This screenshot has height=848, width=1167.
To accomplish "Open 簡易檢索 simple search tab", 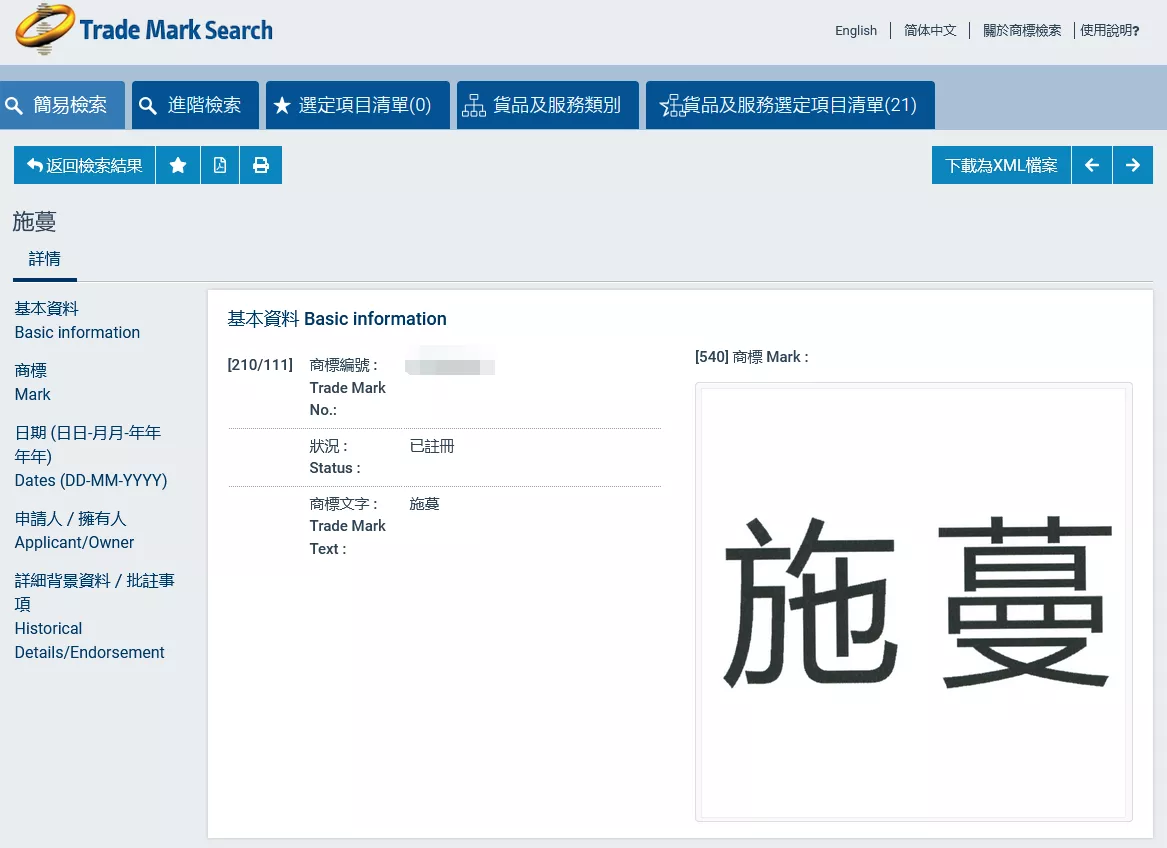I will click(x=63, y=105).
